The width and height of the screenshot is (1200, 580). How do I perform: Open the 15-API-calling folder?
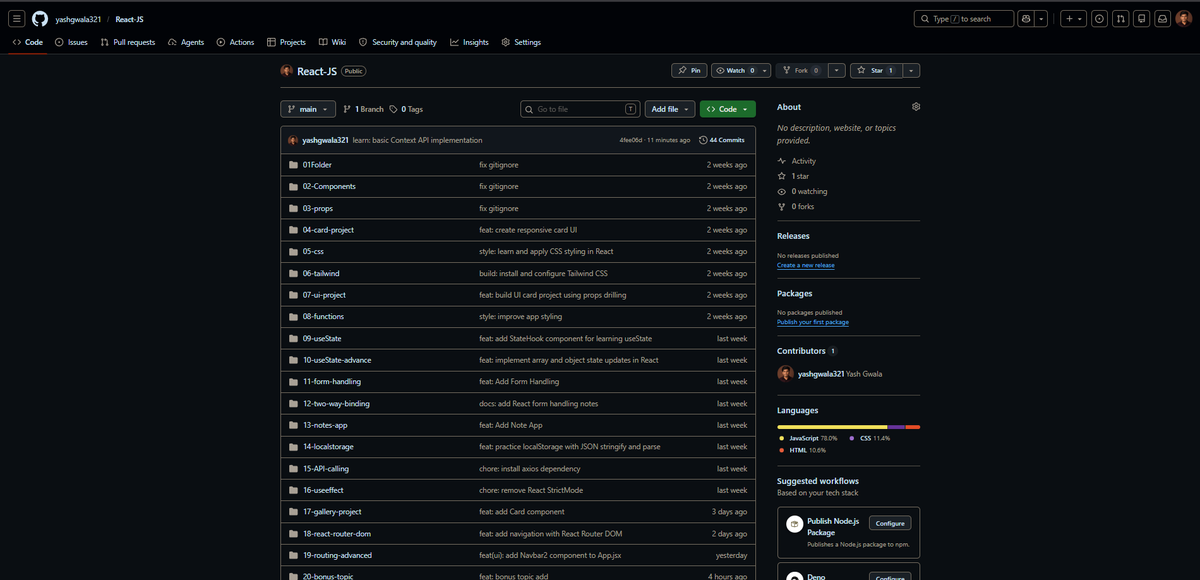(325, 468)
